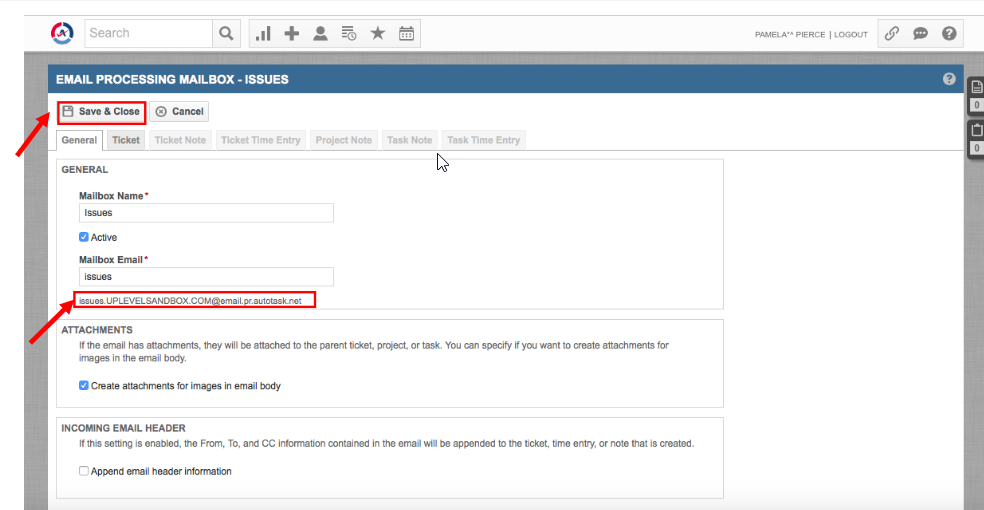Open the Create plus icon menu
This screenshot has width=984, height=510.
(x=291, y=33)
